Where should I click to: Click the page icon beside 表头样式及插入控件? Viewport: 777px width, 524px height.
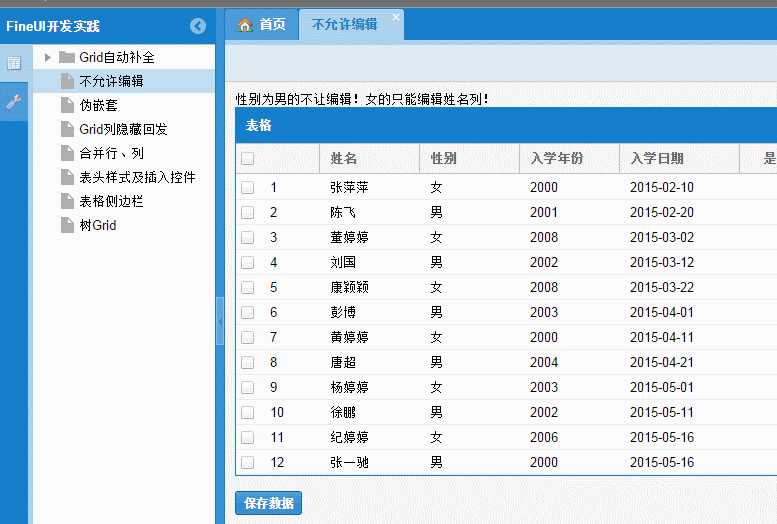point(67,177)
